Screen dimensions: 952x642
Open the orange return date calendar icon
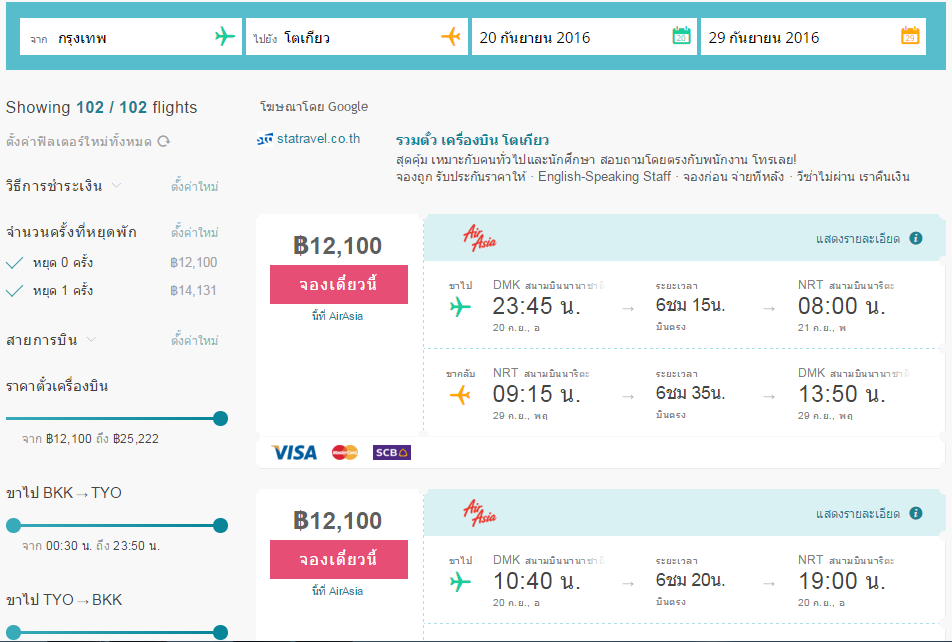pos(910,36)
